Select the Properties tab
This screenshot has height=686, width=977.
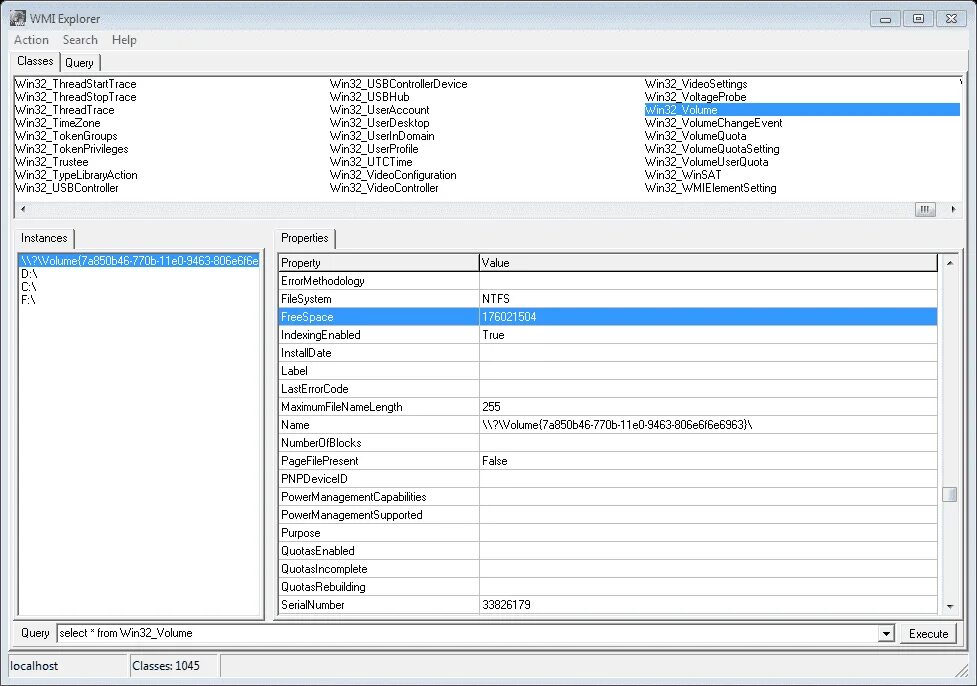pos(304,238)
